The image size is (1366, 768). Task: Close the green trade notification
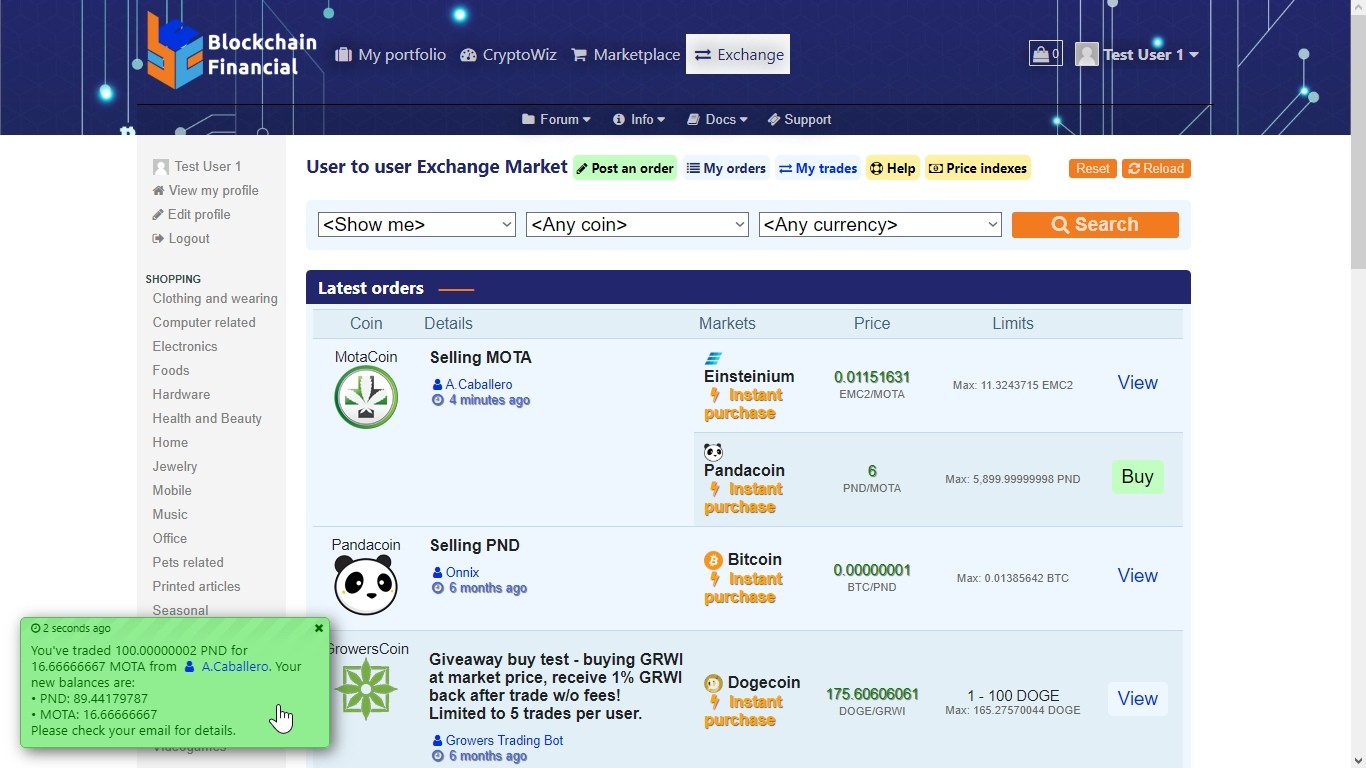[x=319, y=629]
